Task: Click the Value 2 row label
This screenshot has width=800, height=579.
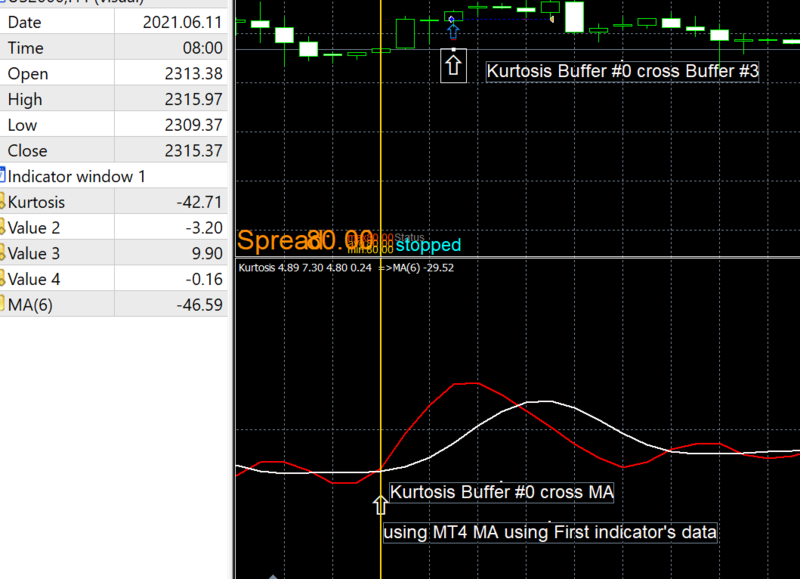Action: tap(34, 228)
